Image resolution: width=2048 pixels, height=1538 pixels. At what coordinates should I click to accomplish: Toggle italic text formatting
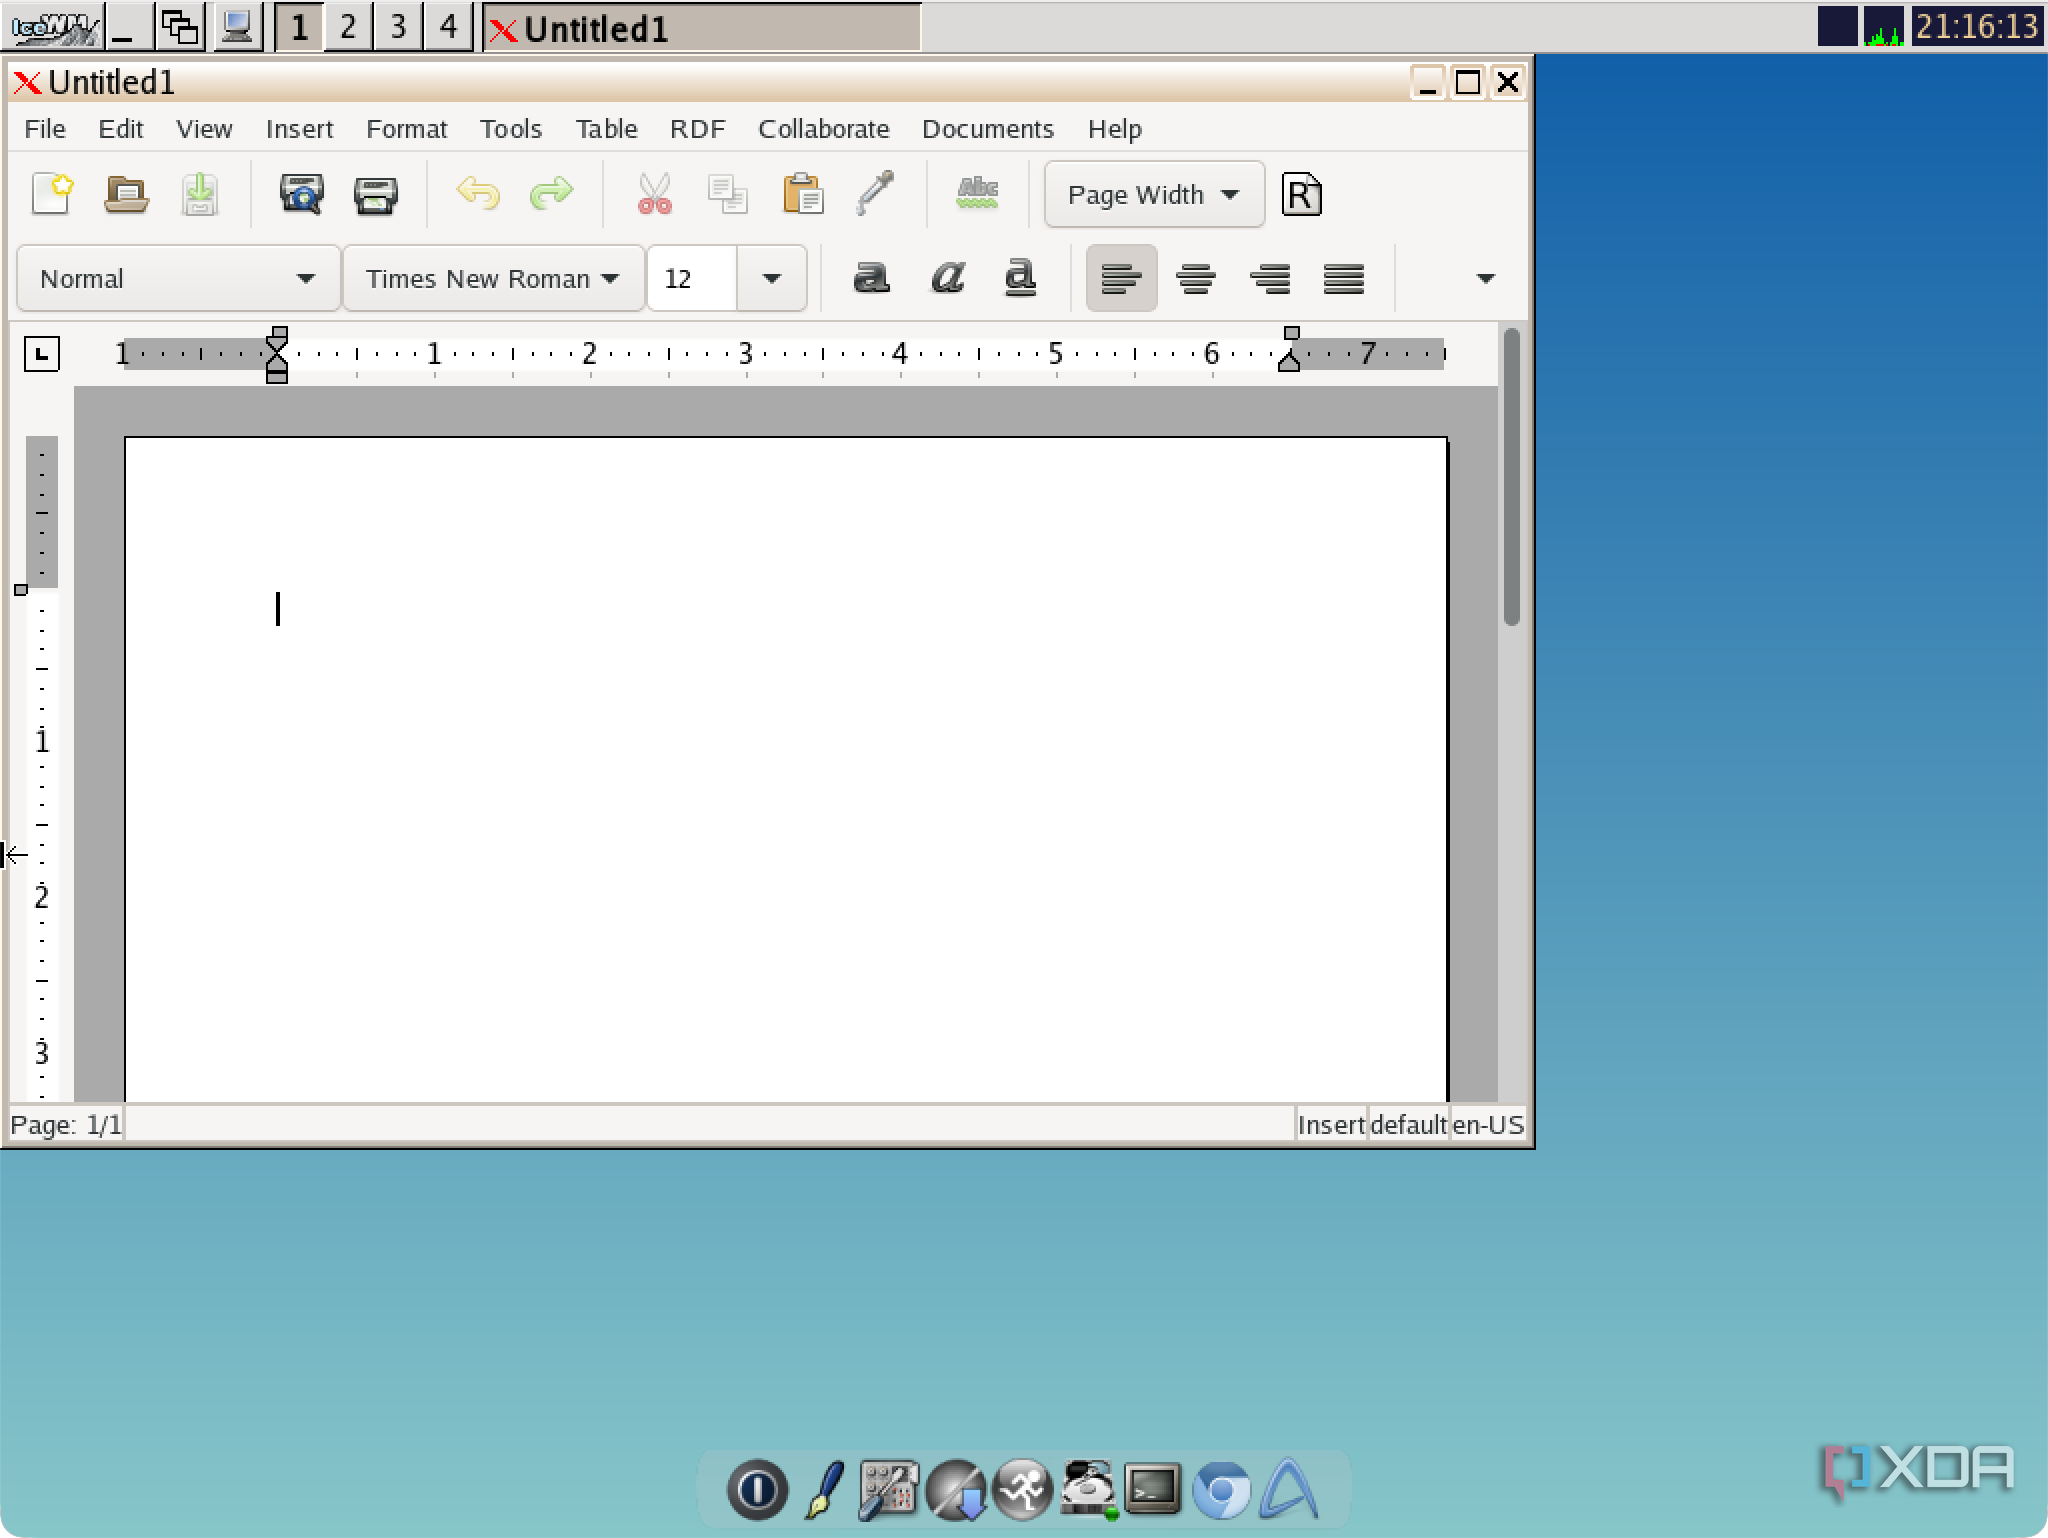[x=947, y=277]
